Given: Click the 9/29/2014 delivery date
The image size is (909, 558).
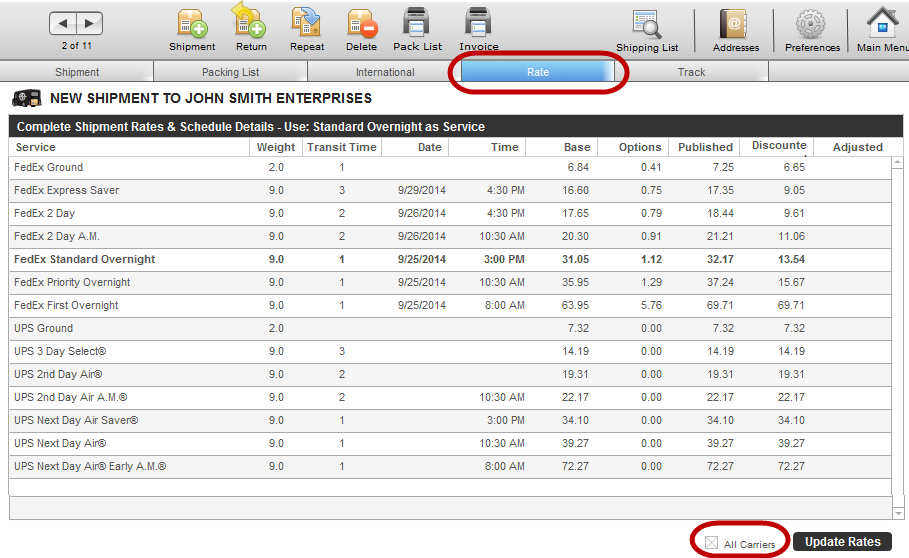Looking at the screenshot, I should tap(421, 191).
